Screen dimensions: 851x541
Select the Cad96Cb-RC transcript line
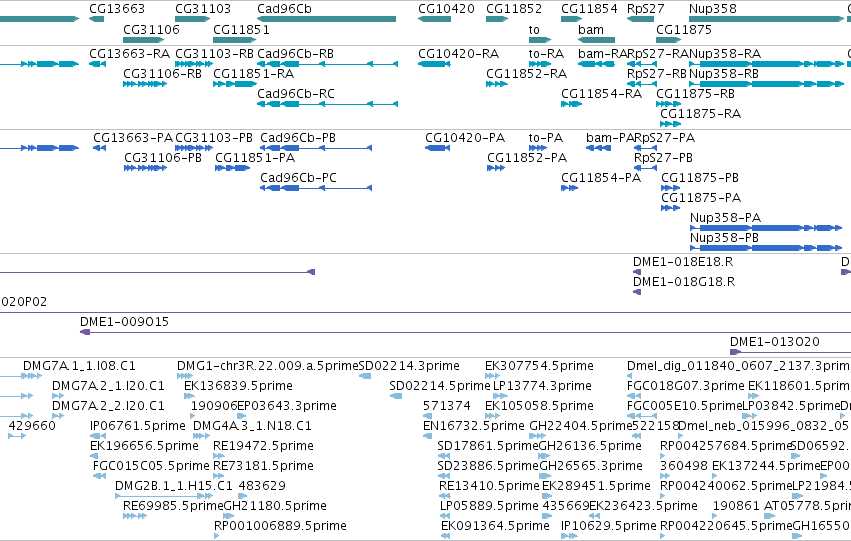(x=327, y=104)
